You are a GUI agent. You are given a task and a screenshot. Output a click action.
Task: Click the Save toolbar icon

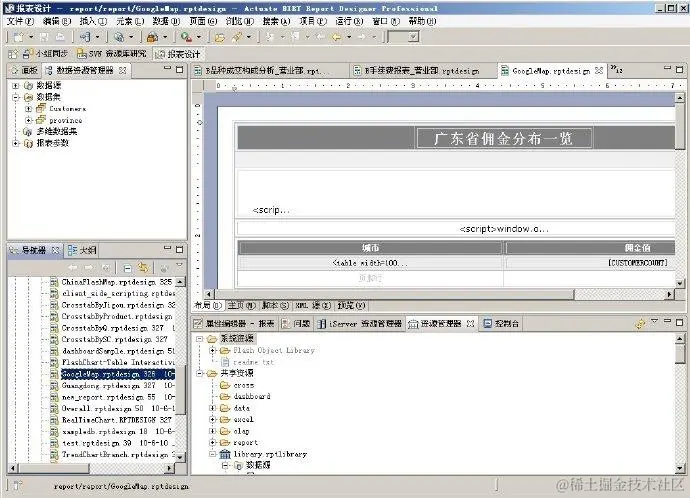pos(44,37)
